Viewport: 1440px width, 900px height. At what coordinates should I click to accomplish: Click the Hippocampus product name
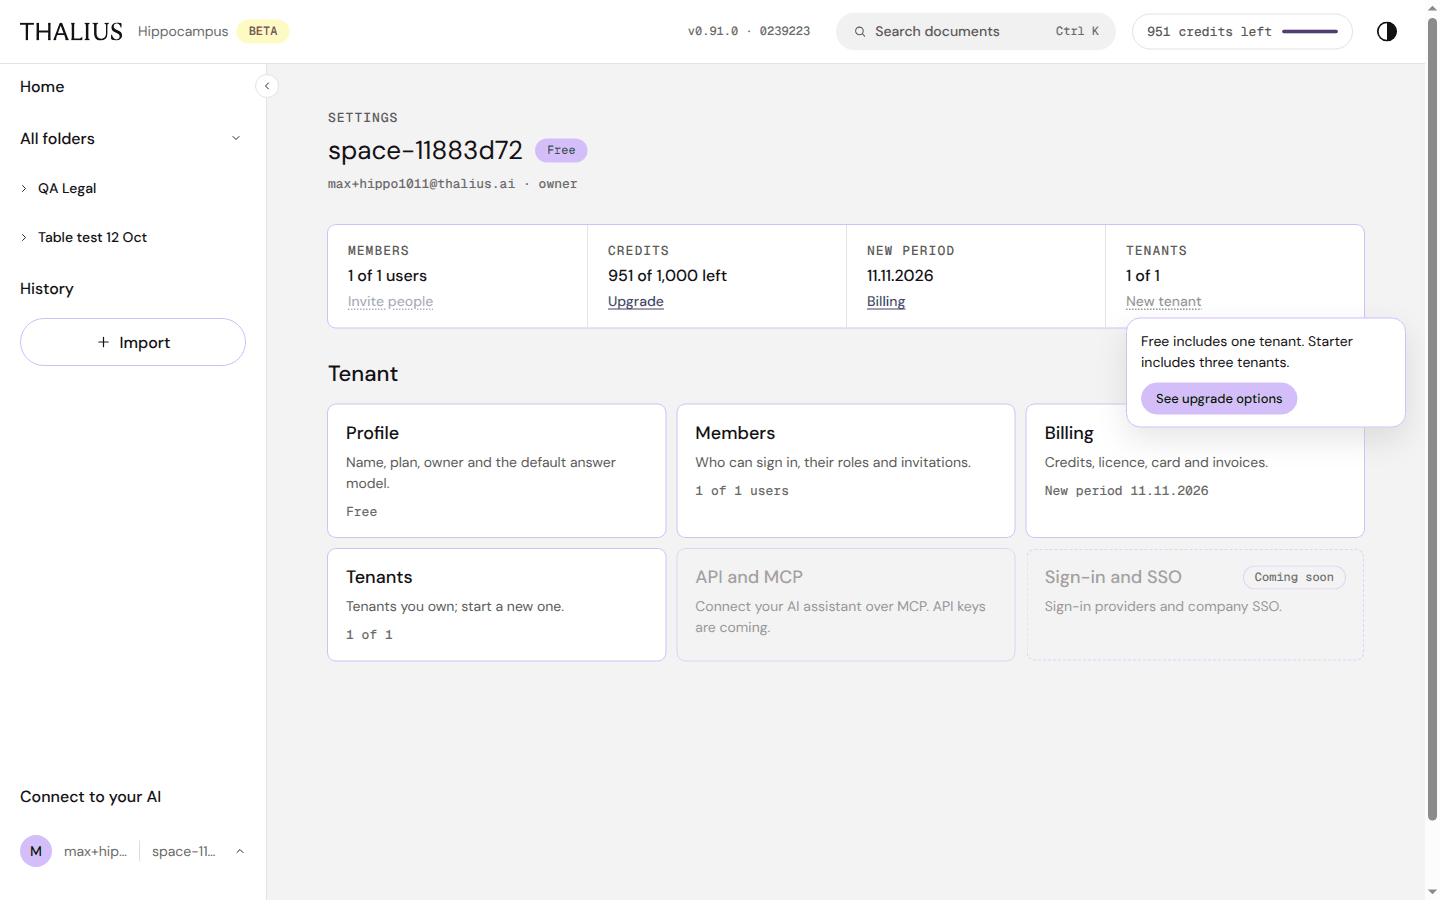(x=183, y=32)
